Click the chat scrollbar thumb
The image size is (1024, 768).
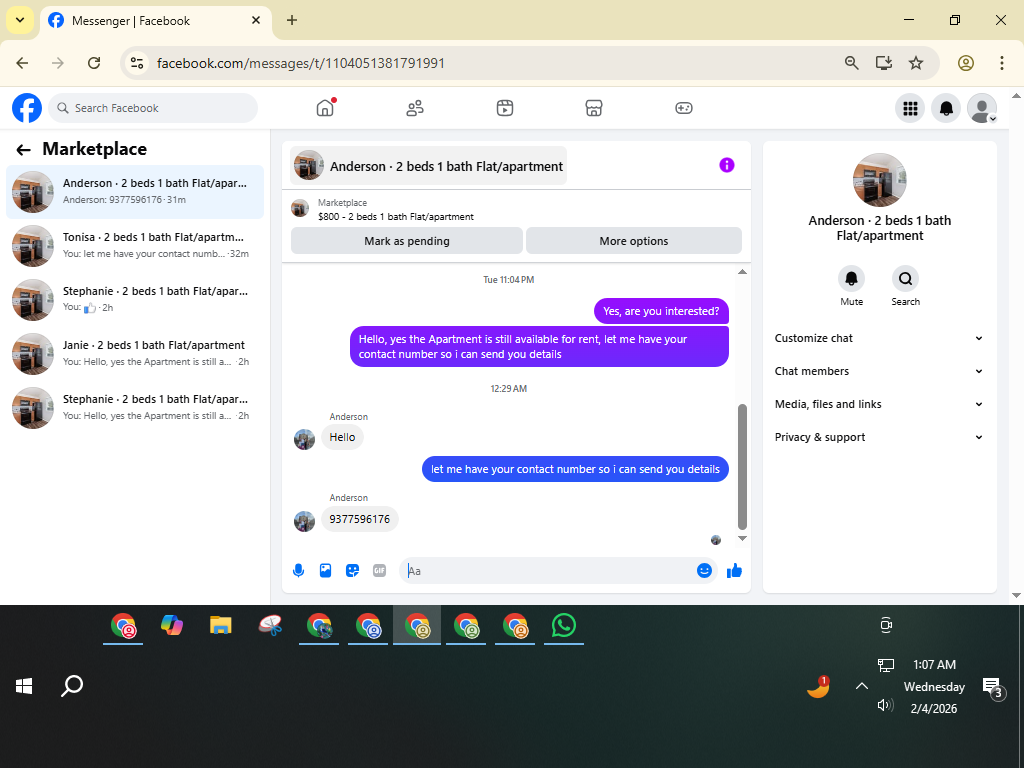coord(742,466)
